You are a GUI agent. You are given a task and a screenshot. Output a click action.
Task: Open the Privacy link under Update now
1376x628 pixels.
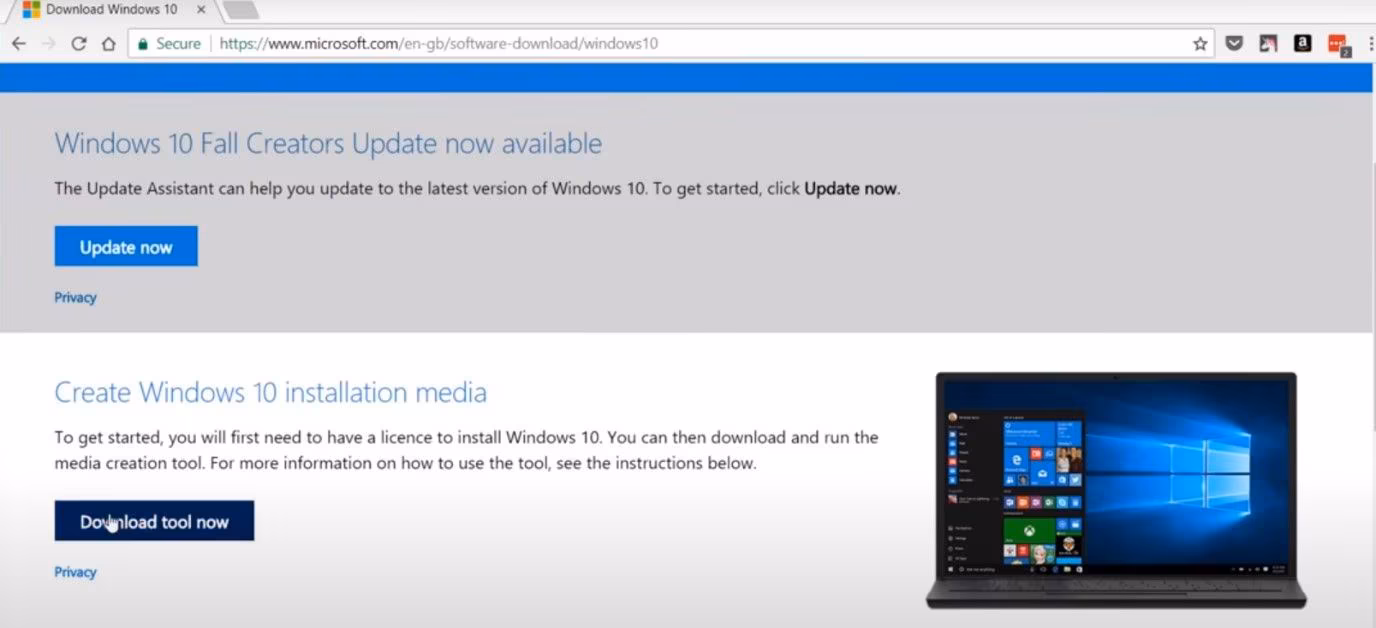pos(75,297)
